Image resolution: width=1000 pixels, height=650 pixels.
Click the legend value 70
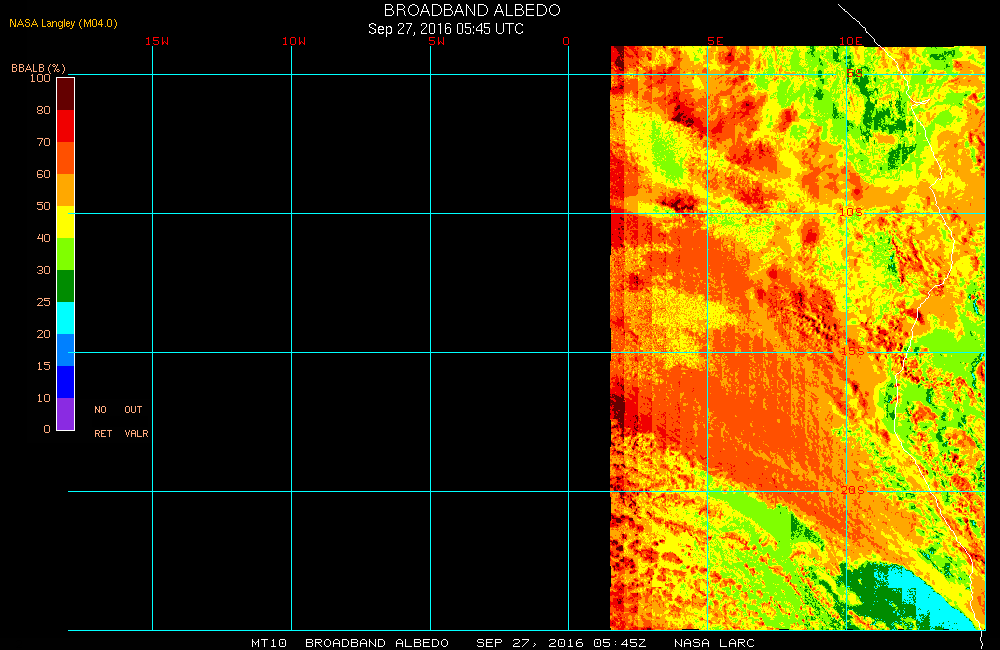point(43,142)
